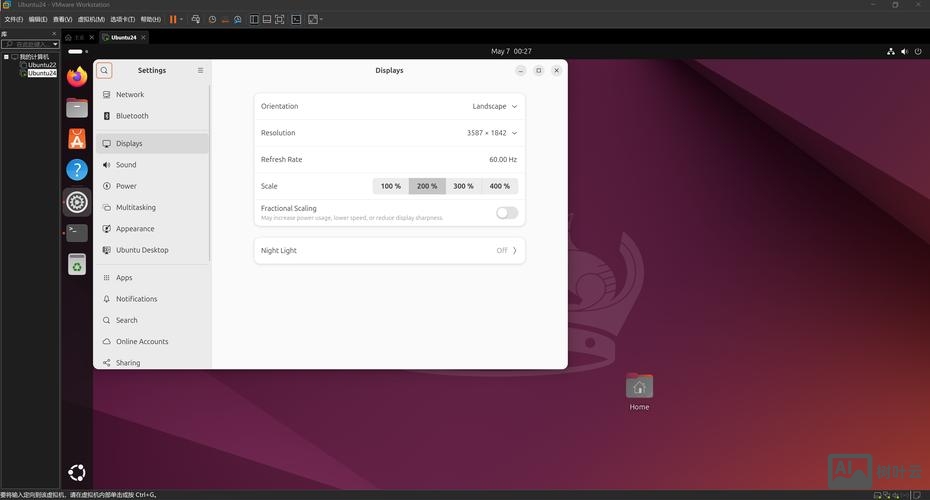The image size is (930, 500).
Task: Open the Files app in the dock
Action: 77,108
